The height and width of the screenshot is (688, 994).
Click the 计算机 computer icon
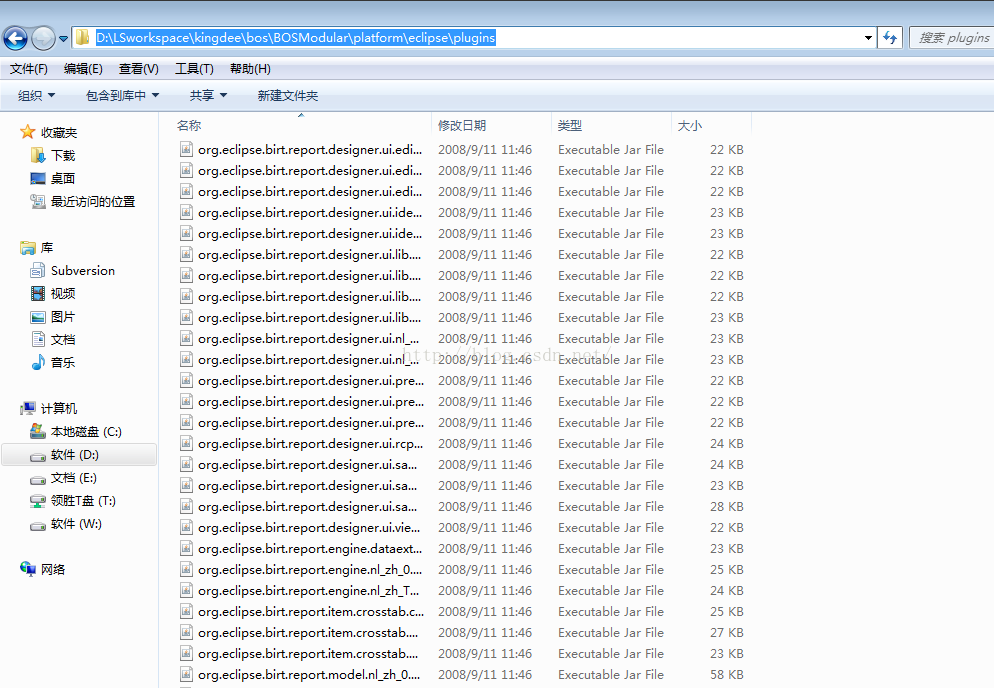pyautogui.click(x=28, y=408)
